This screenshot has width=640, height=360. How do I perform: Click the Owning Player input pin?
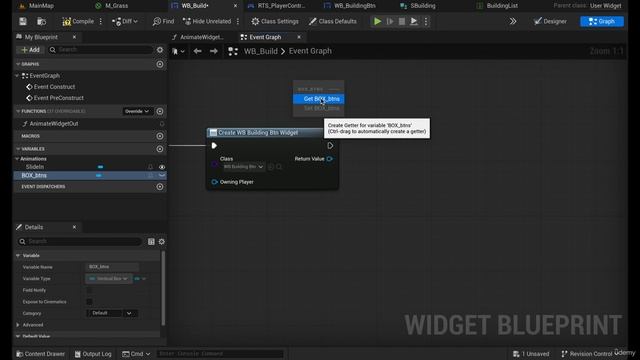(215, 182)
